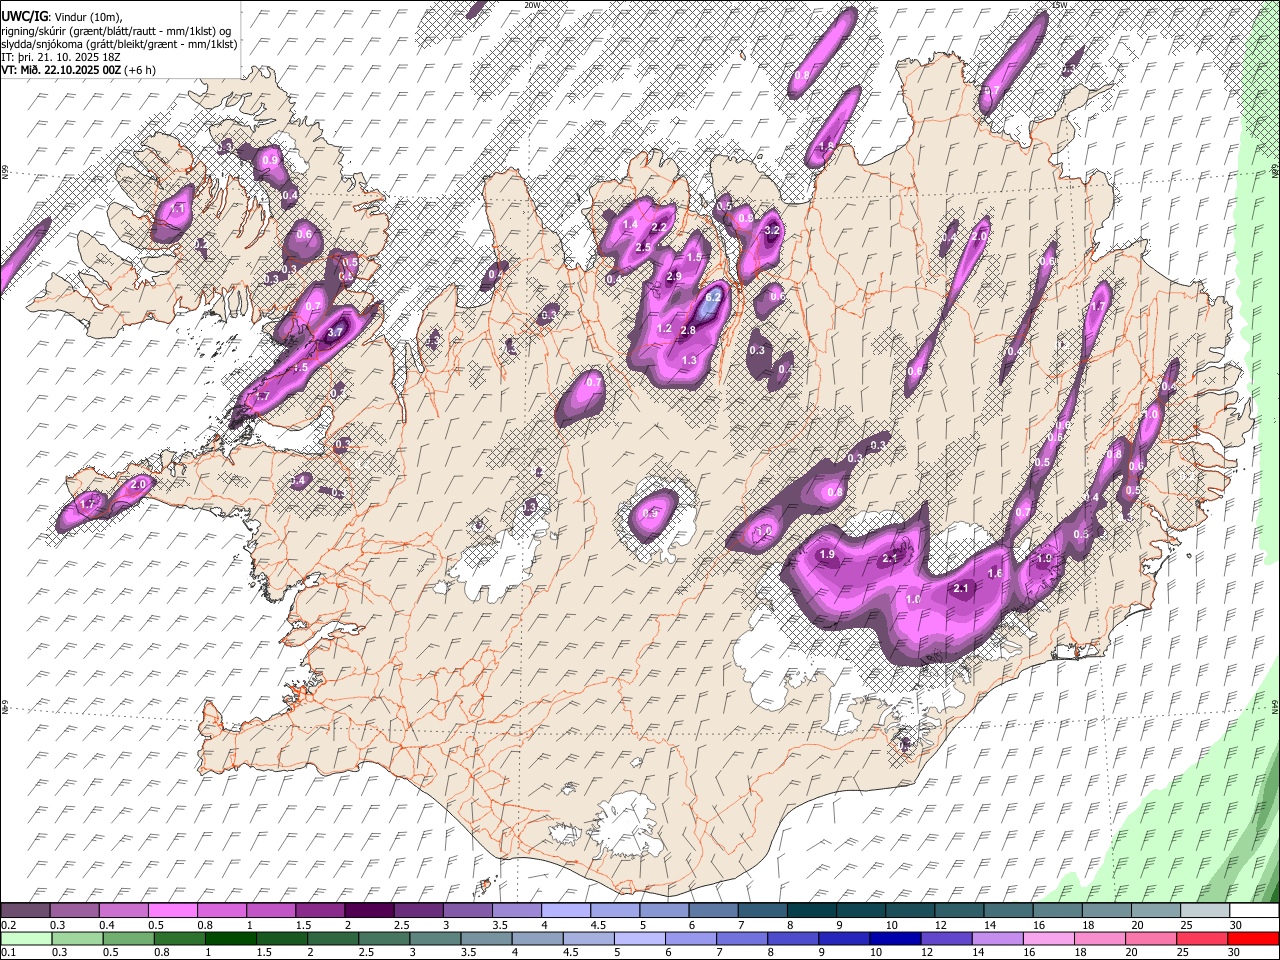The image size is (1280, 960).
Task: Click the 0.4 swatch in the upper legend row
Action: 123,911
